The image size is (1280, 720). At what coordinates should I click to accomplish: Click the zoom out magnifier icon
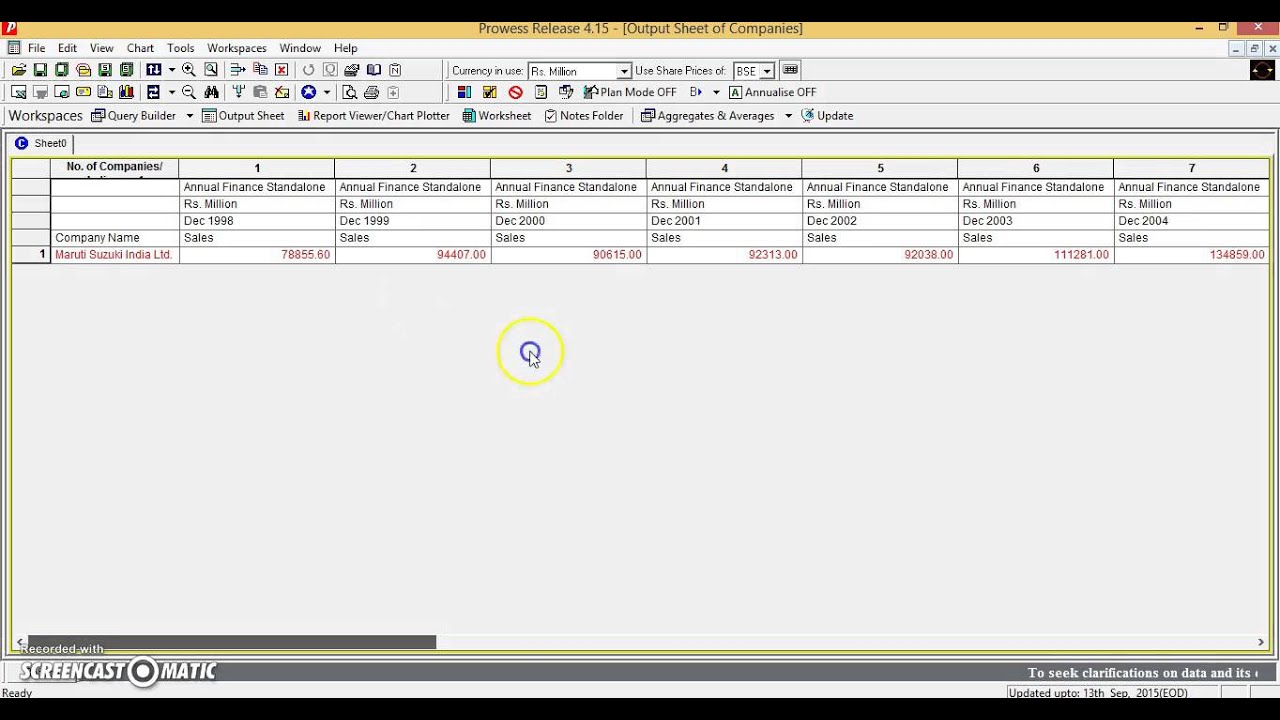(x=188, y=92)
